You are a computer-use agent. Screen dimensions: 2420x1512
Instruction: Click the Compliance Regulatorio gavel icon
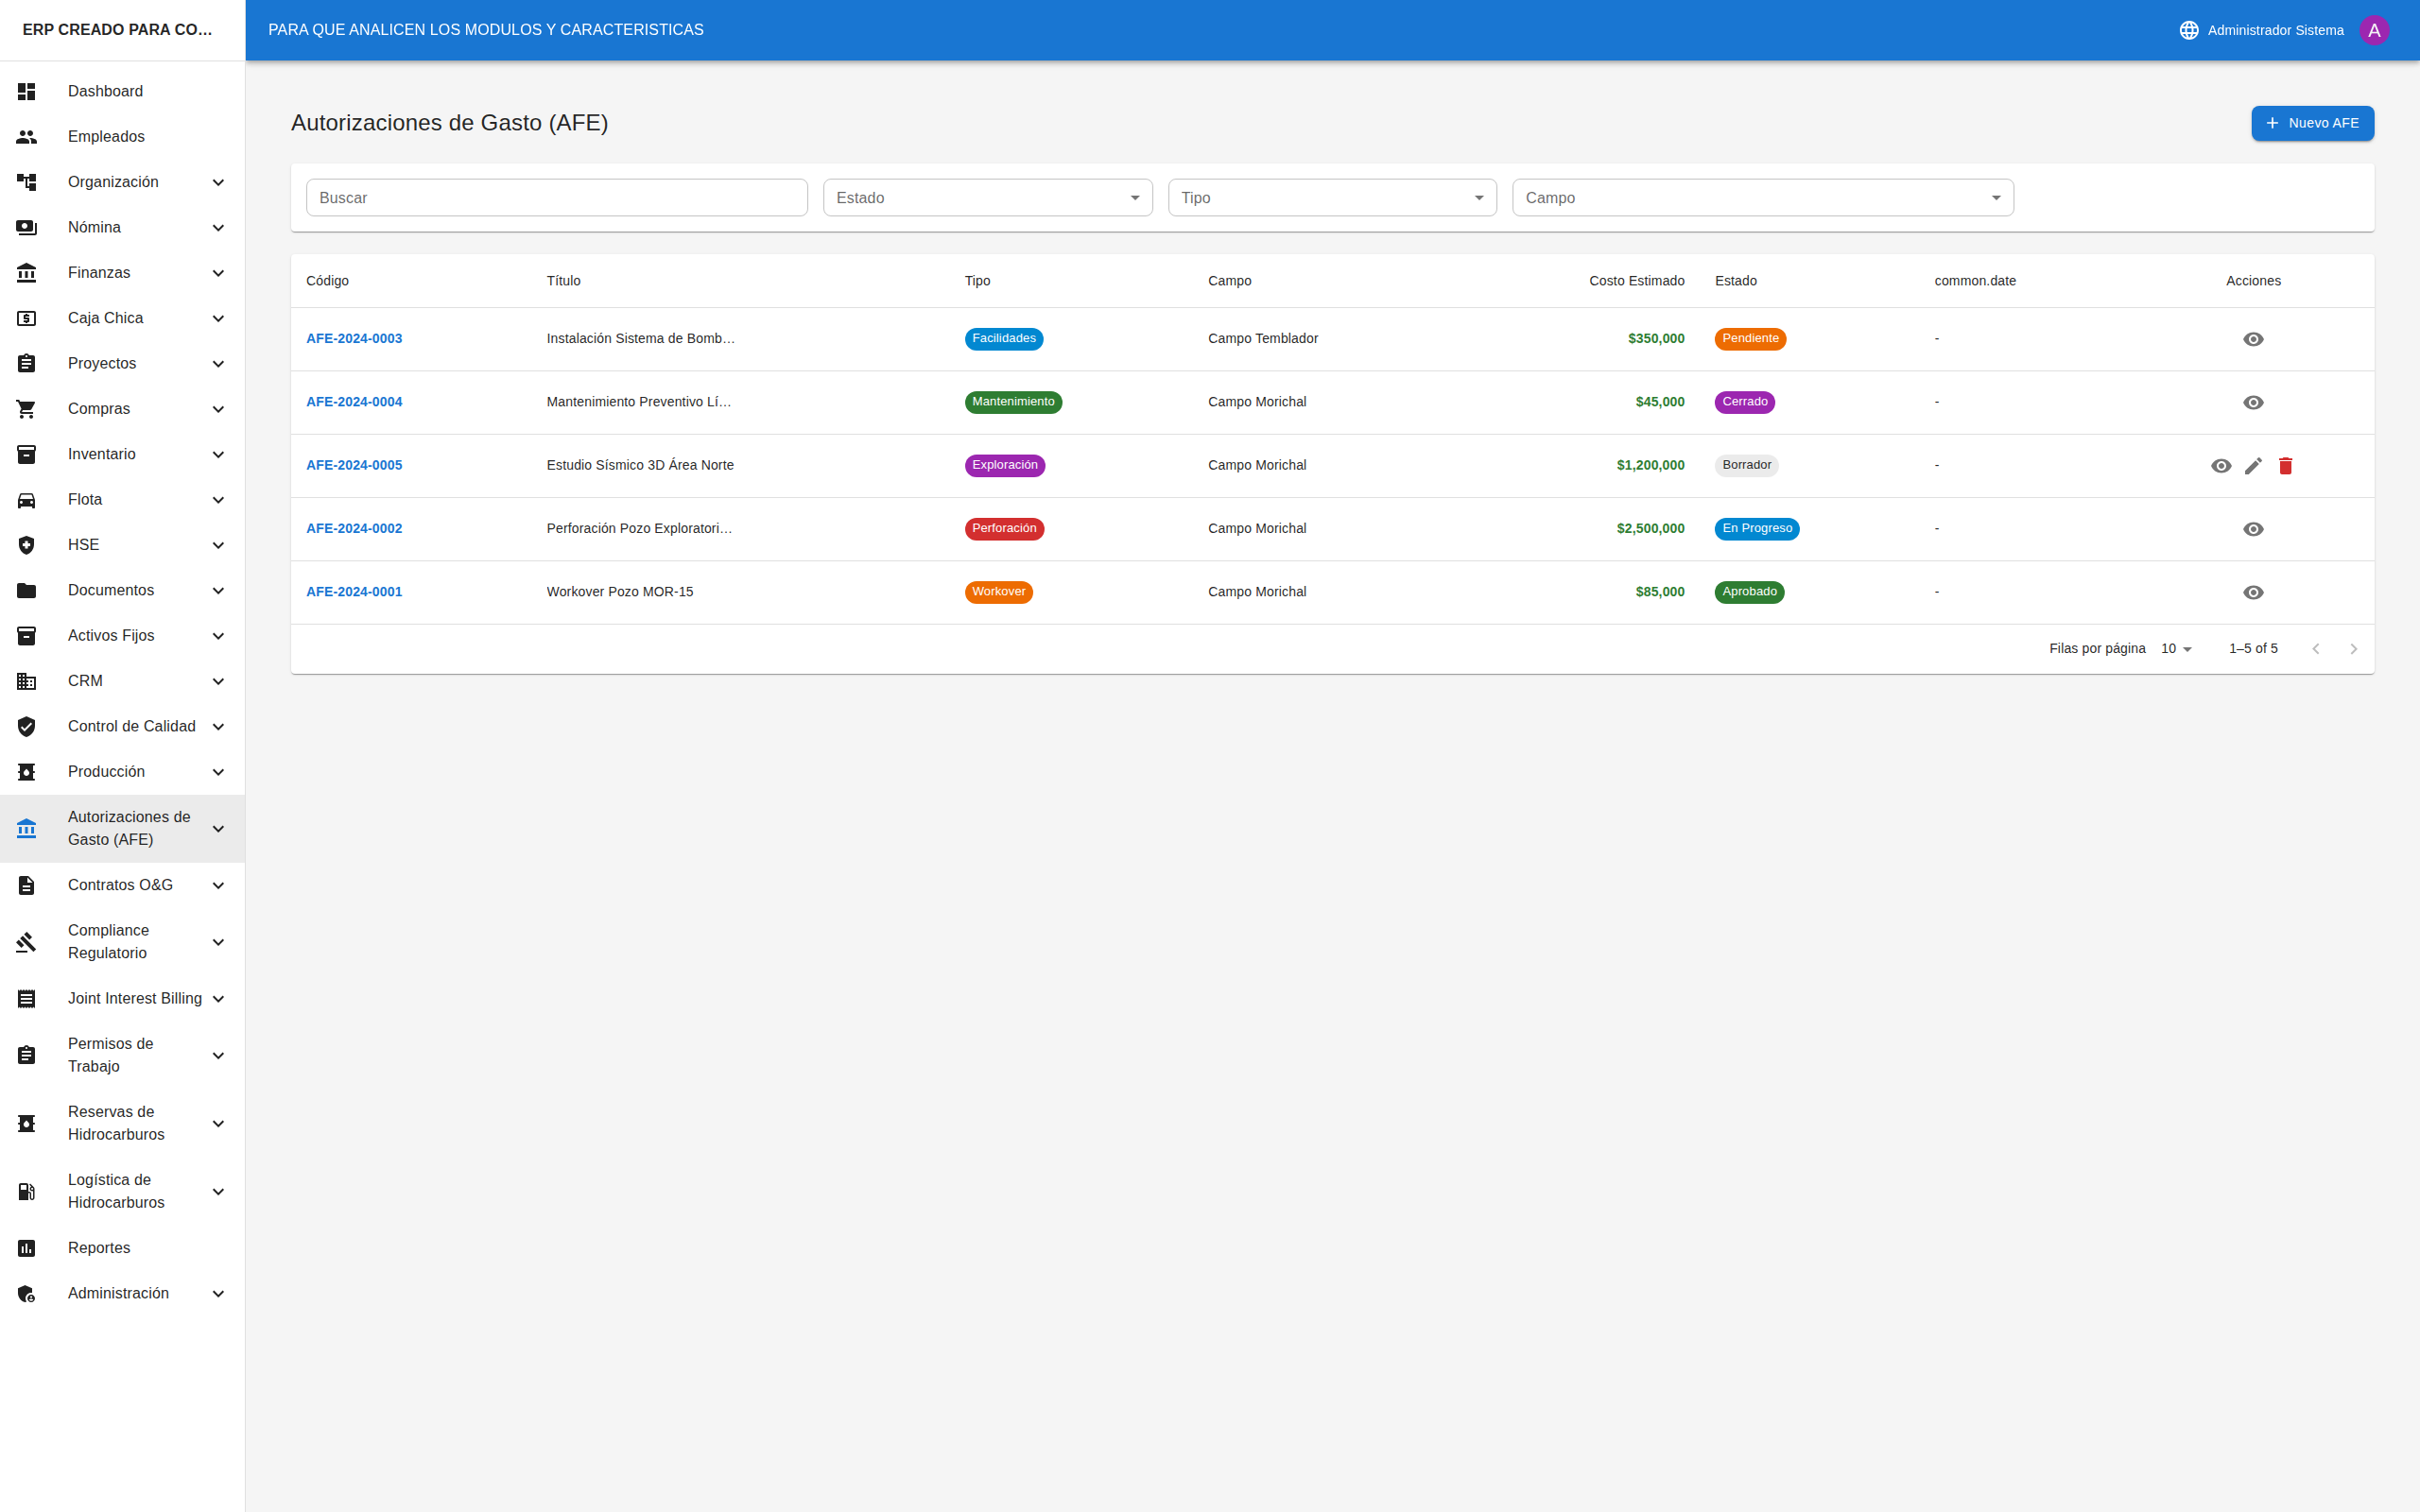[27, 942]
